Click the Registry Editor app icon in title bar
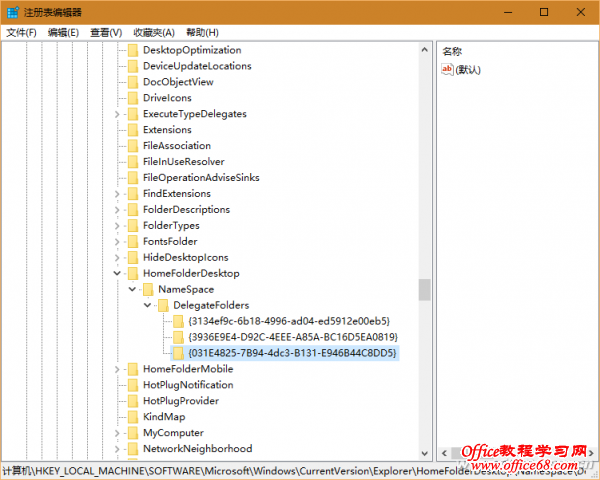Viewport: 600px width, 480px height. click(x=13, y=12)
